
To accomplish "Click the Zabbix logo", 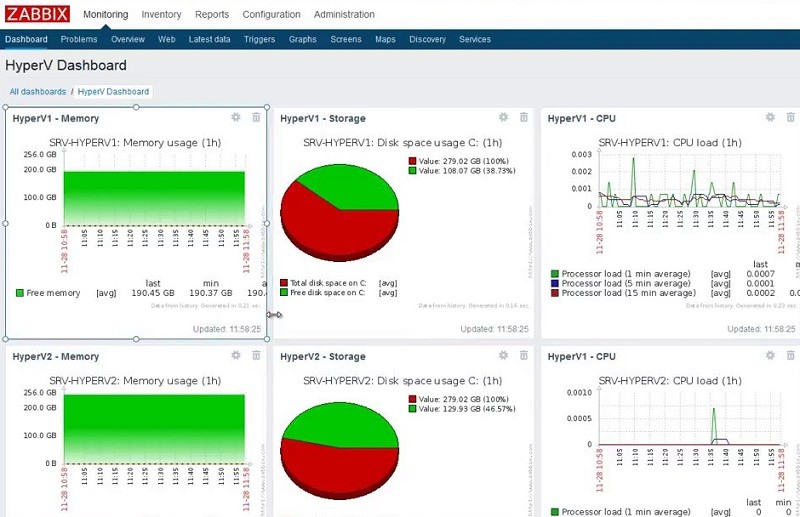I will [x=37, y=14].
